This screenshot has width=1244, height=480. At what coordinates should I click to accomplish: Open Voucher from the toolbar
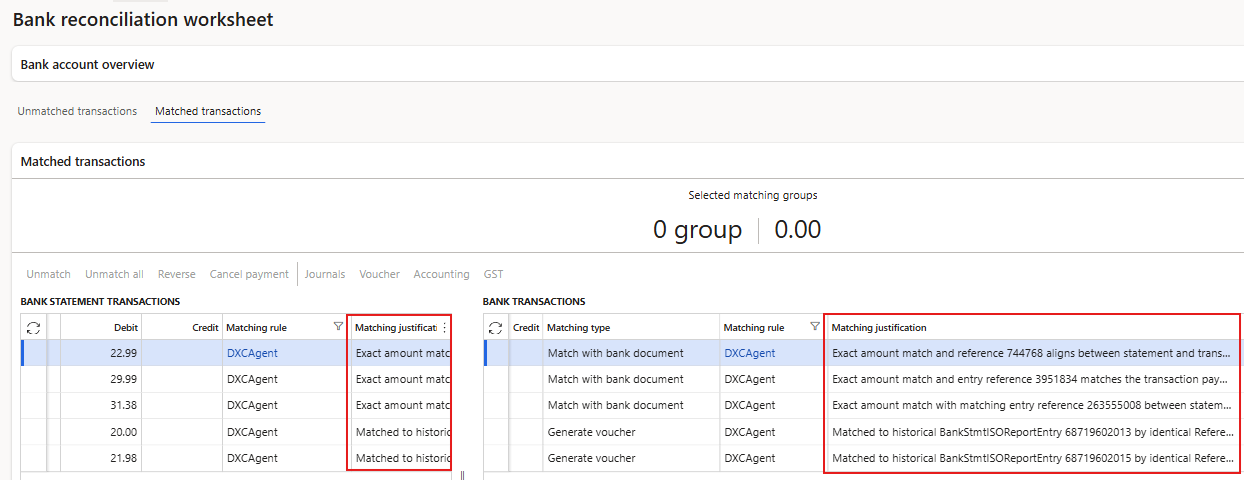click(379, 274)
